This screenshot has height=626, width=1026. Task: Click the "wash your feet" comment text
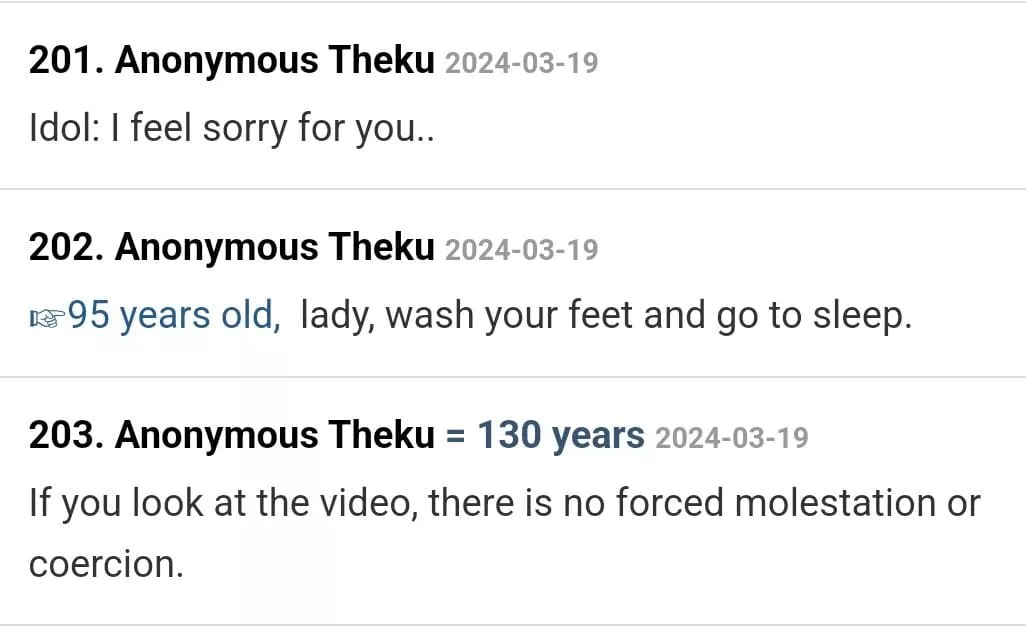coord(510,316)
